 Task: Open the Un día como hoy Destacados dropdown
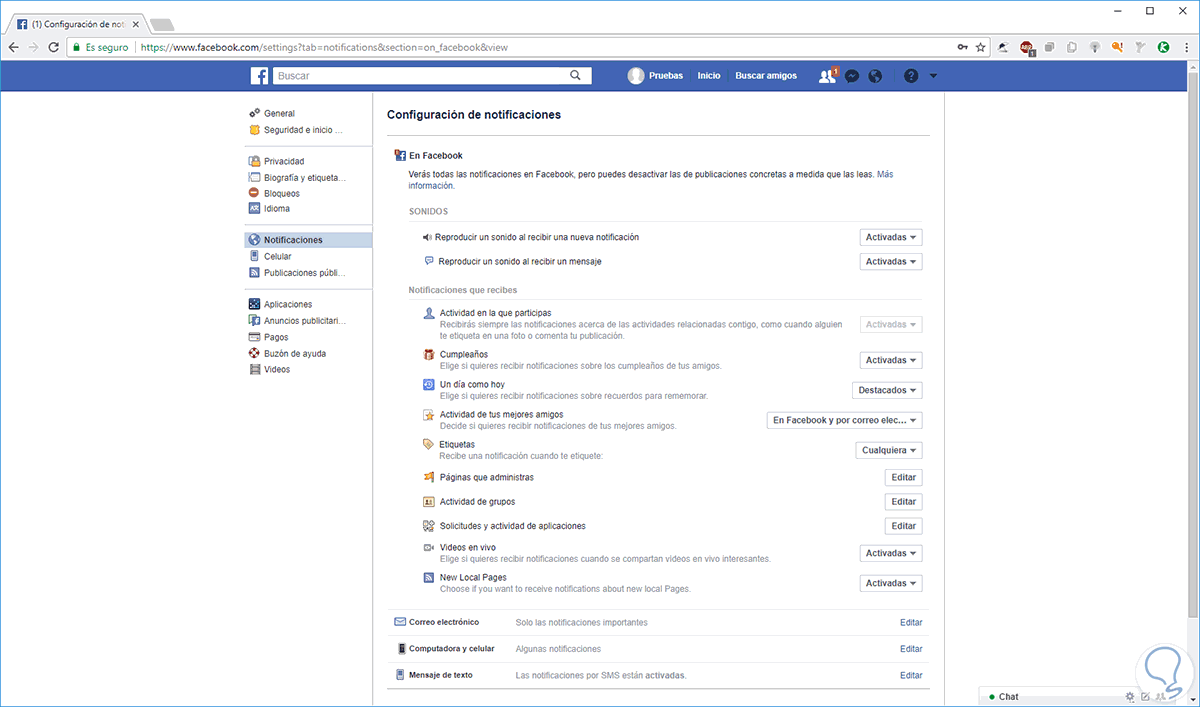(x=888, y=390)
